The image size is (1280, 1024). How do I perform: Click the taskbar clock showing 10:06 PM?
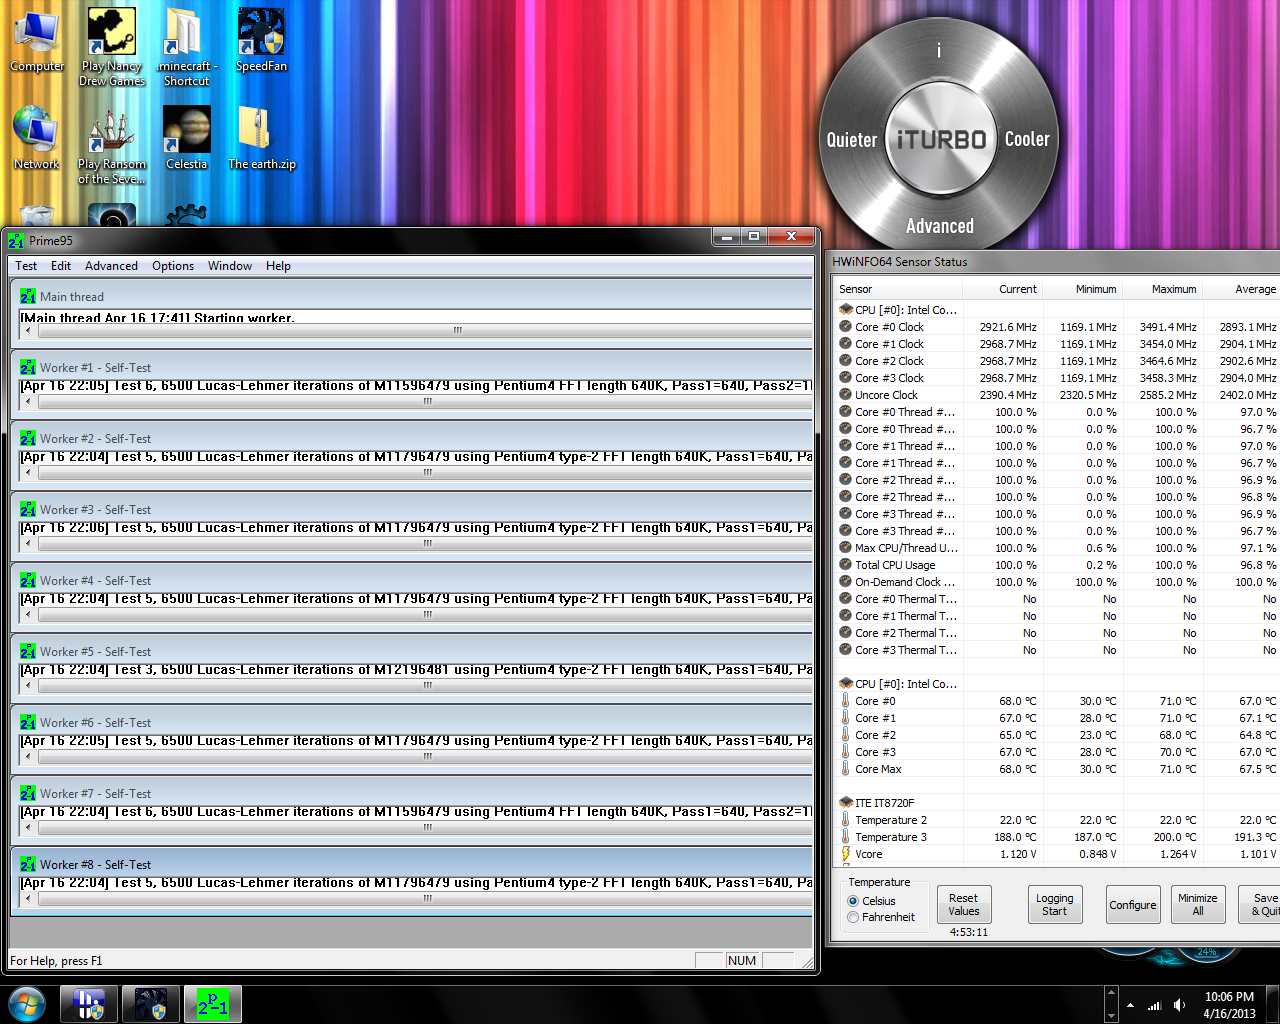coord(1229,1005)
